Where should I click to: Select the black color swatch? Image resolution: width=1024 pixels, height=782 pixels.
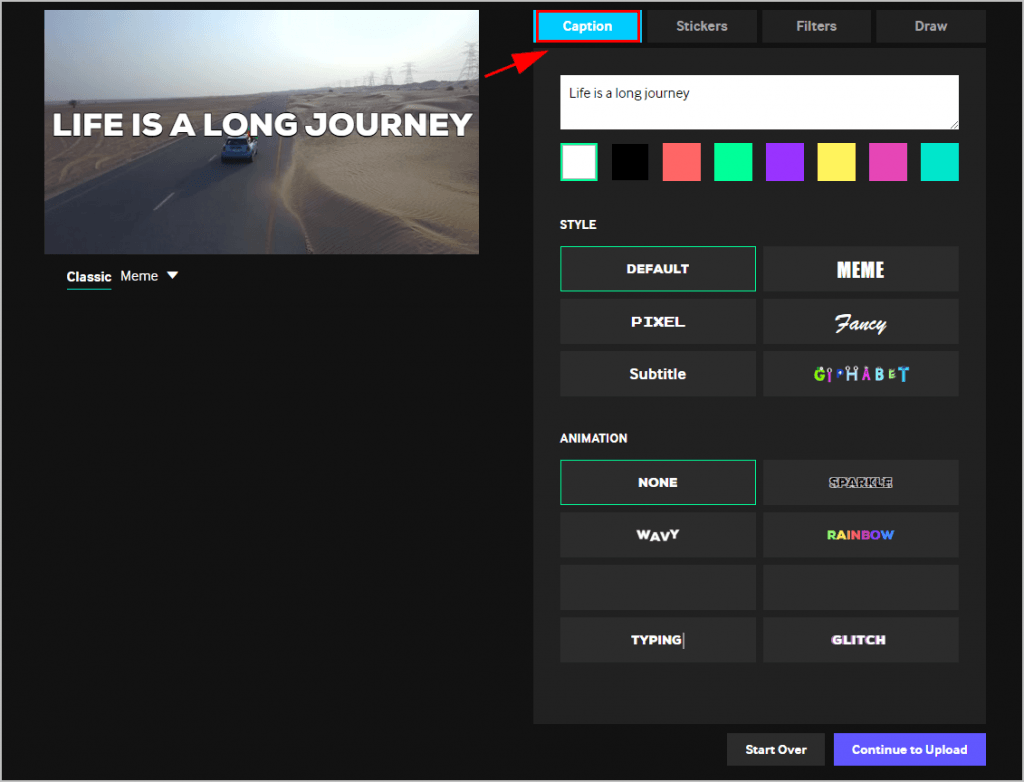(630, 162)
